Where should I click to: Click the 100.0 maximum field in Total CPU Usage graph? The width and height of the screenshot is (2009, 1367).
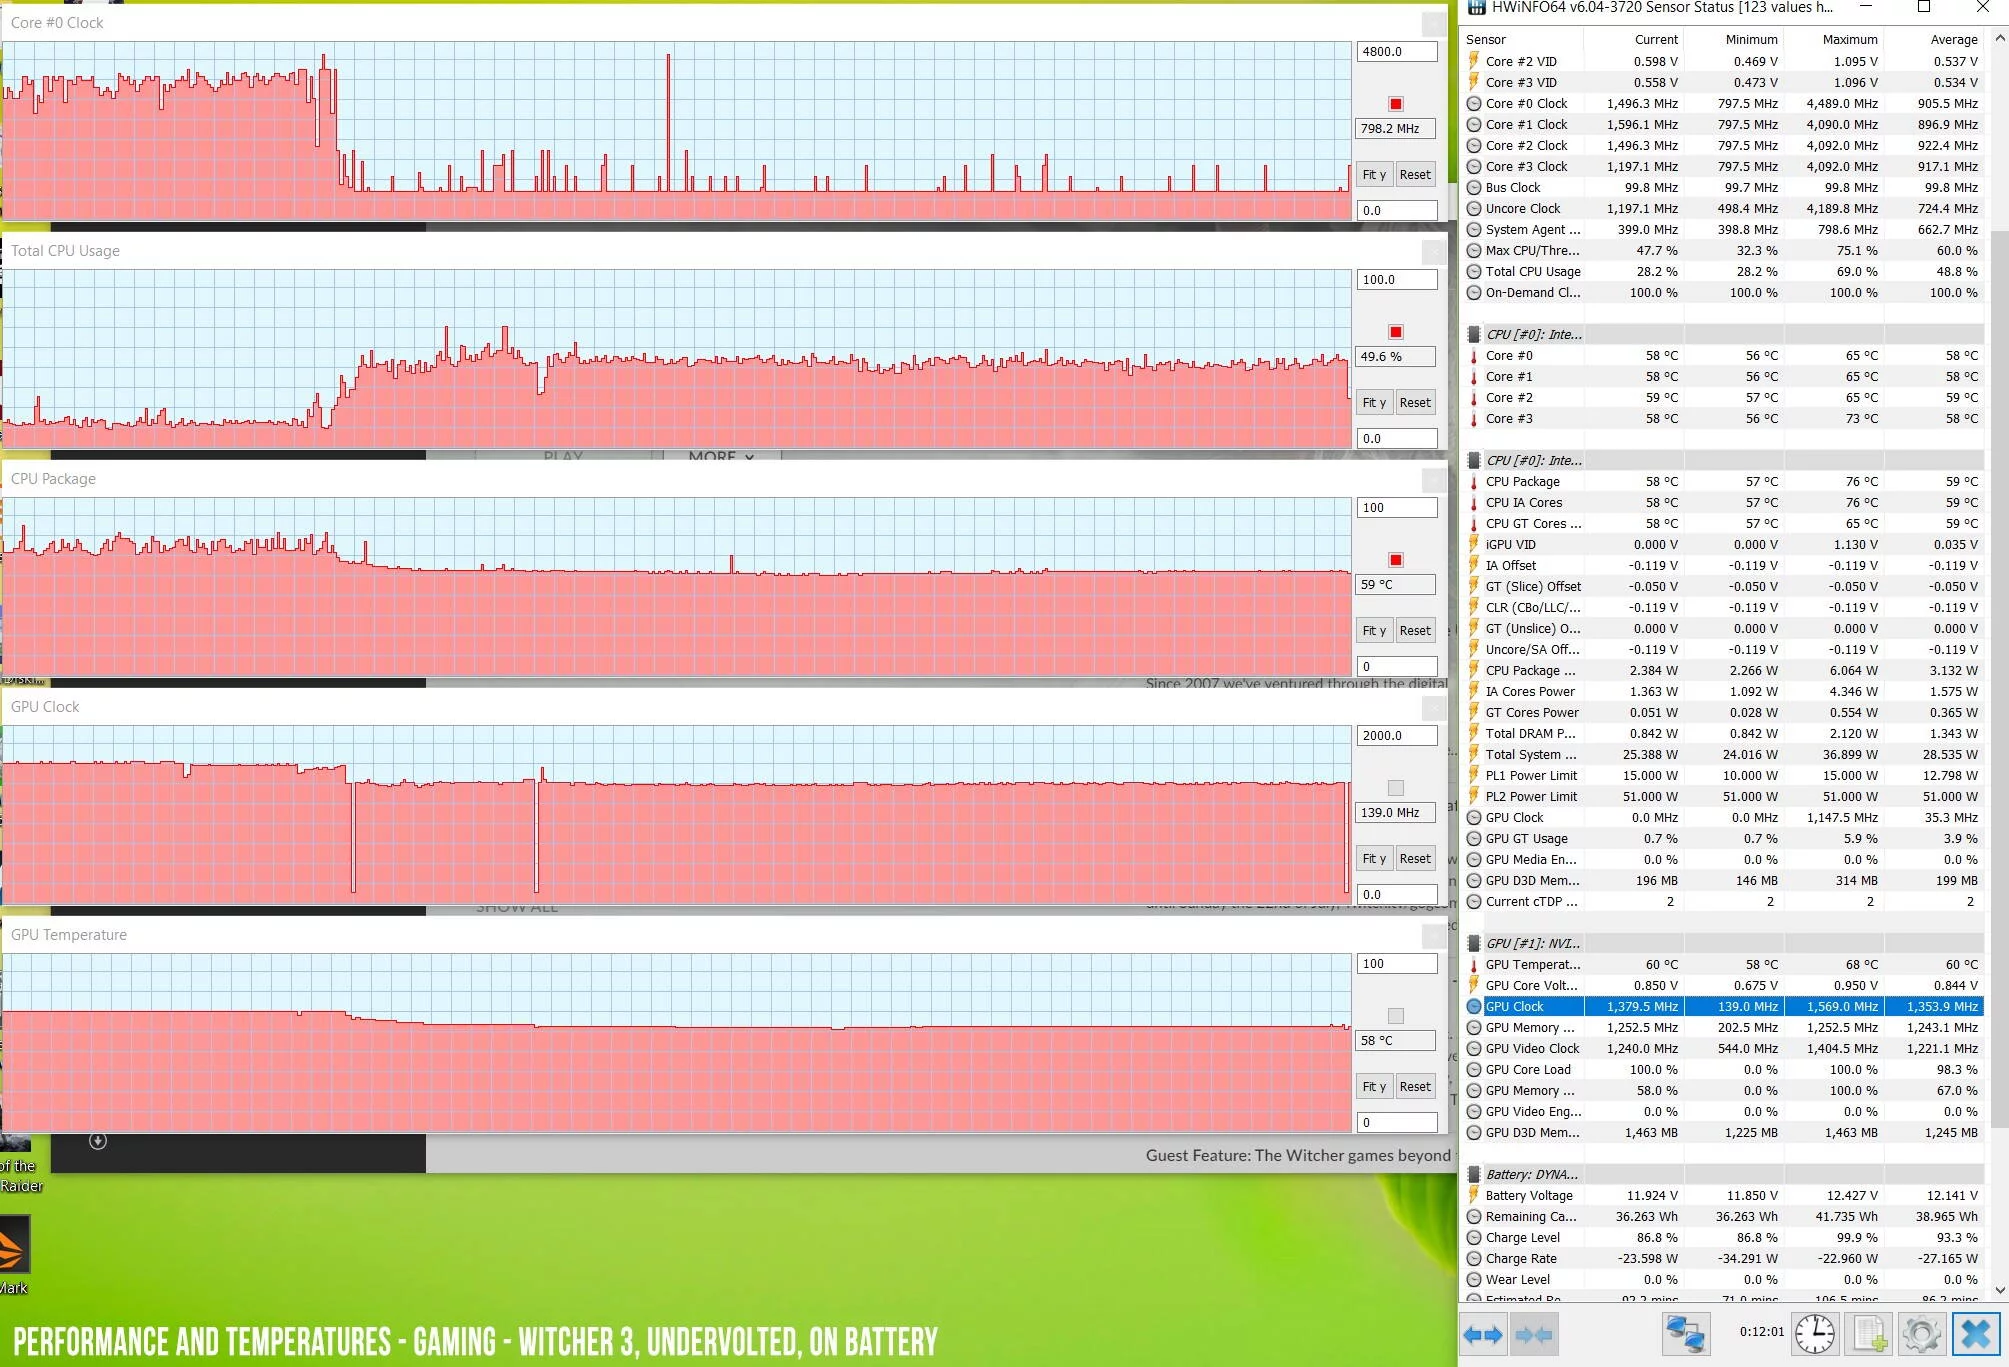tap(1396, 280)
